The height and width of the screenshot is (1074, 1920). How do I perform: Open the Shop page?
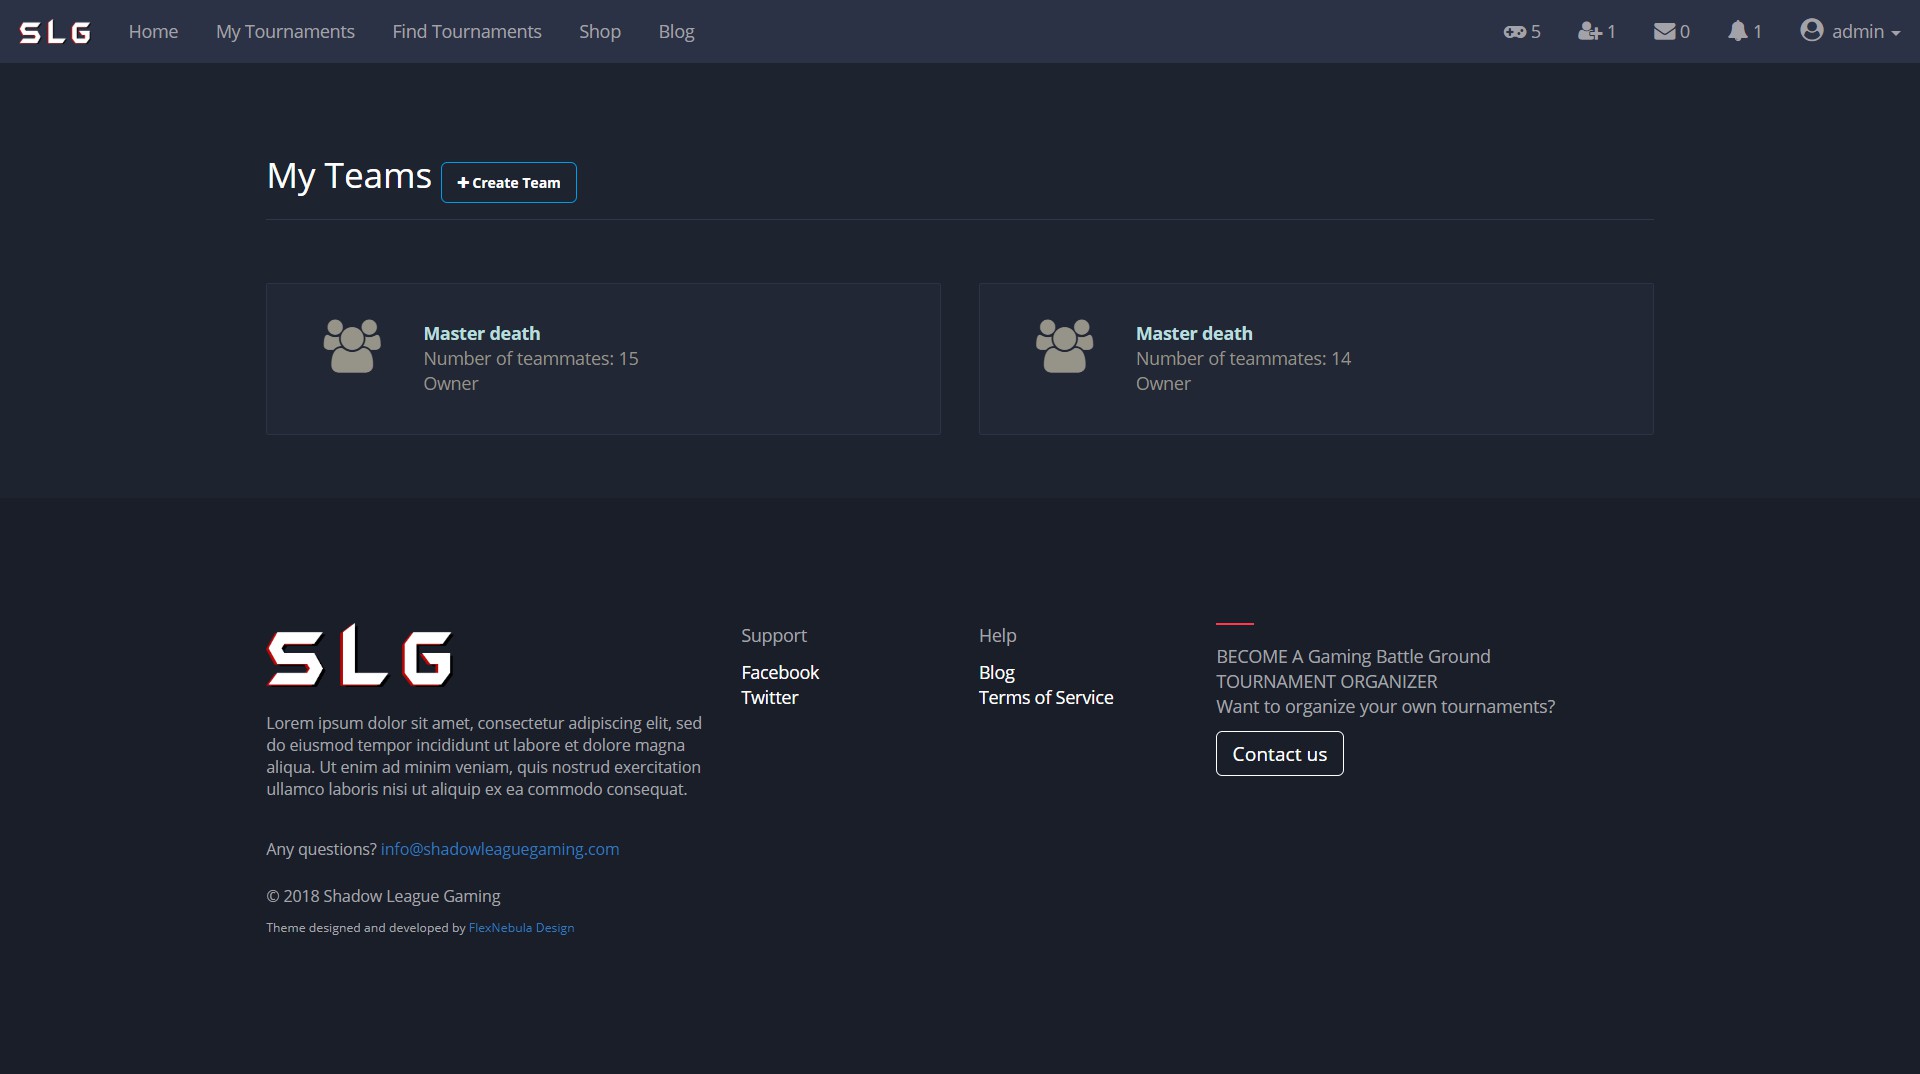[600, 32]
